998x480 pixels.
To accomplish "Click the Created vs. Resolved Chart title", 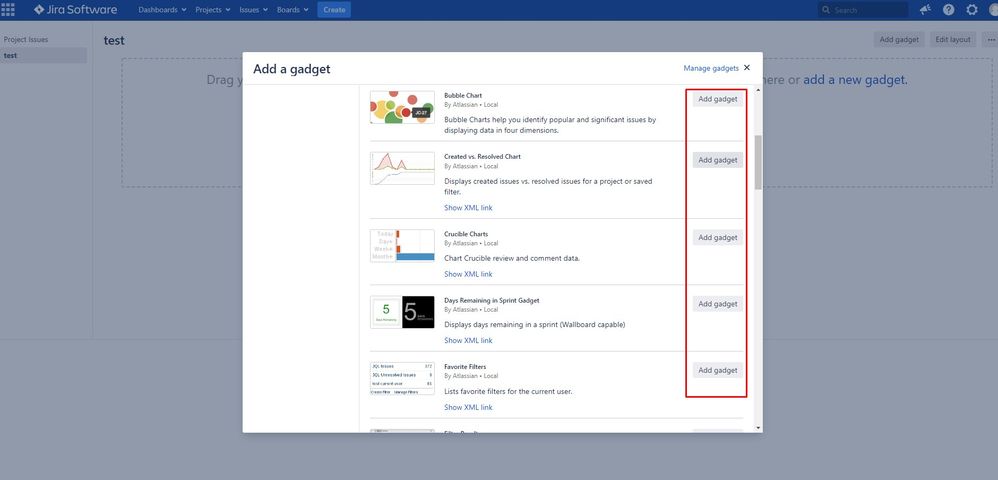I will [482, 157].
